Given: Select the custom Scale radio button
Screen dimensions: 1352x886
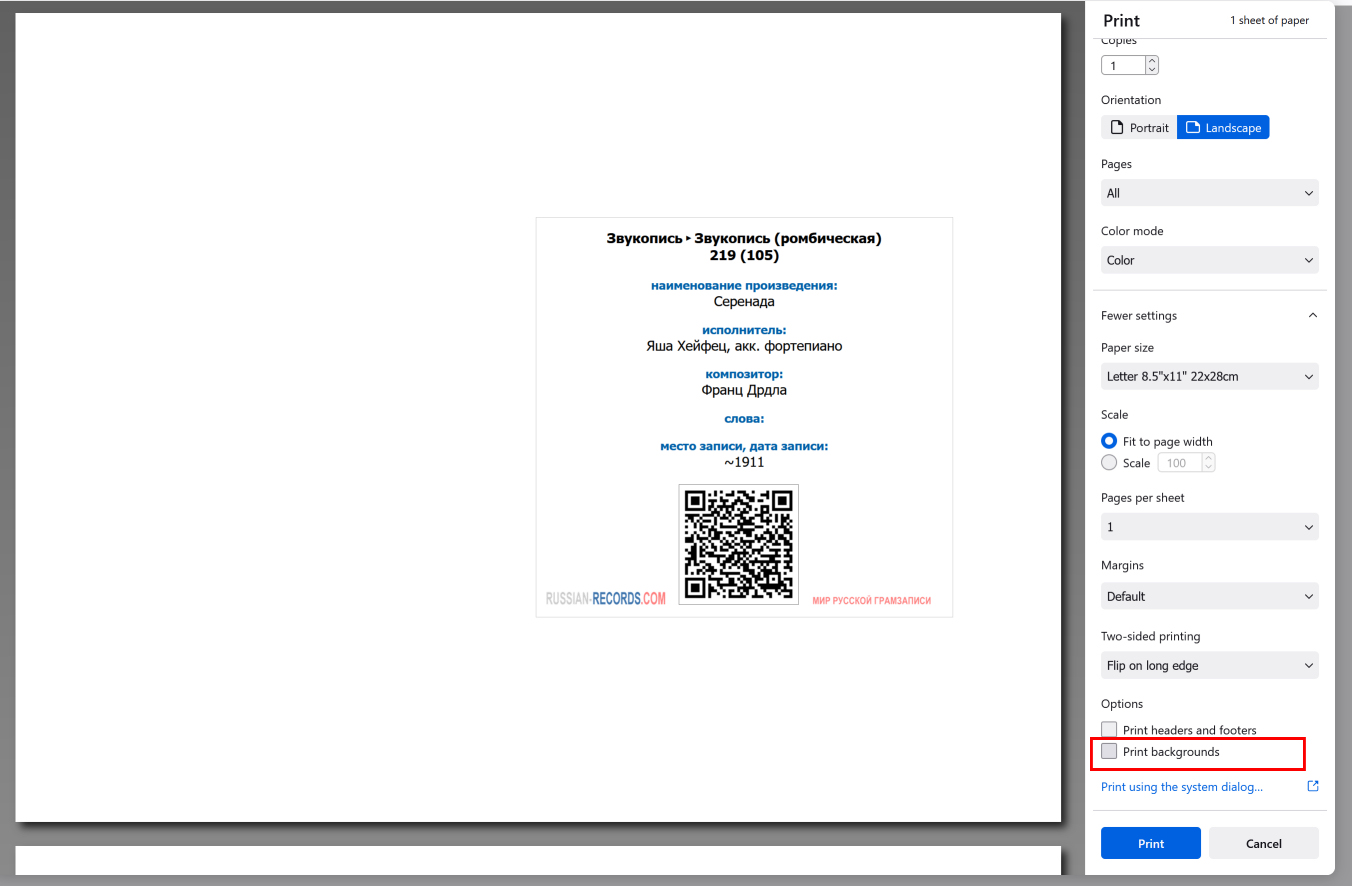Looking at the screenshot, I should pos(1109,463).
